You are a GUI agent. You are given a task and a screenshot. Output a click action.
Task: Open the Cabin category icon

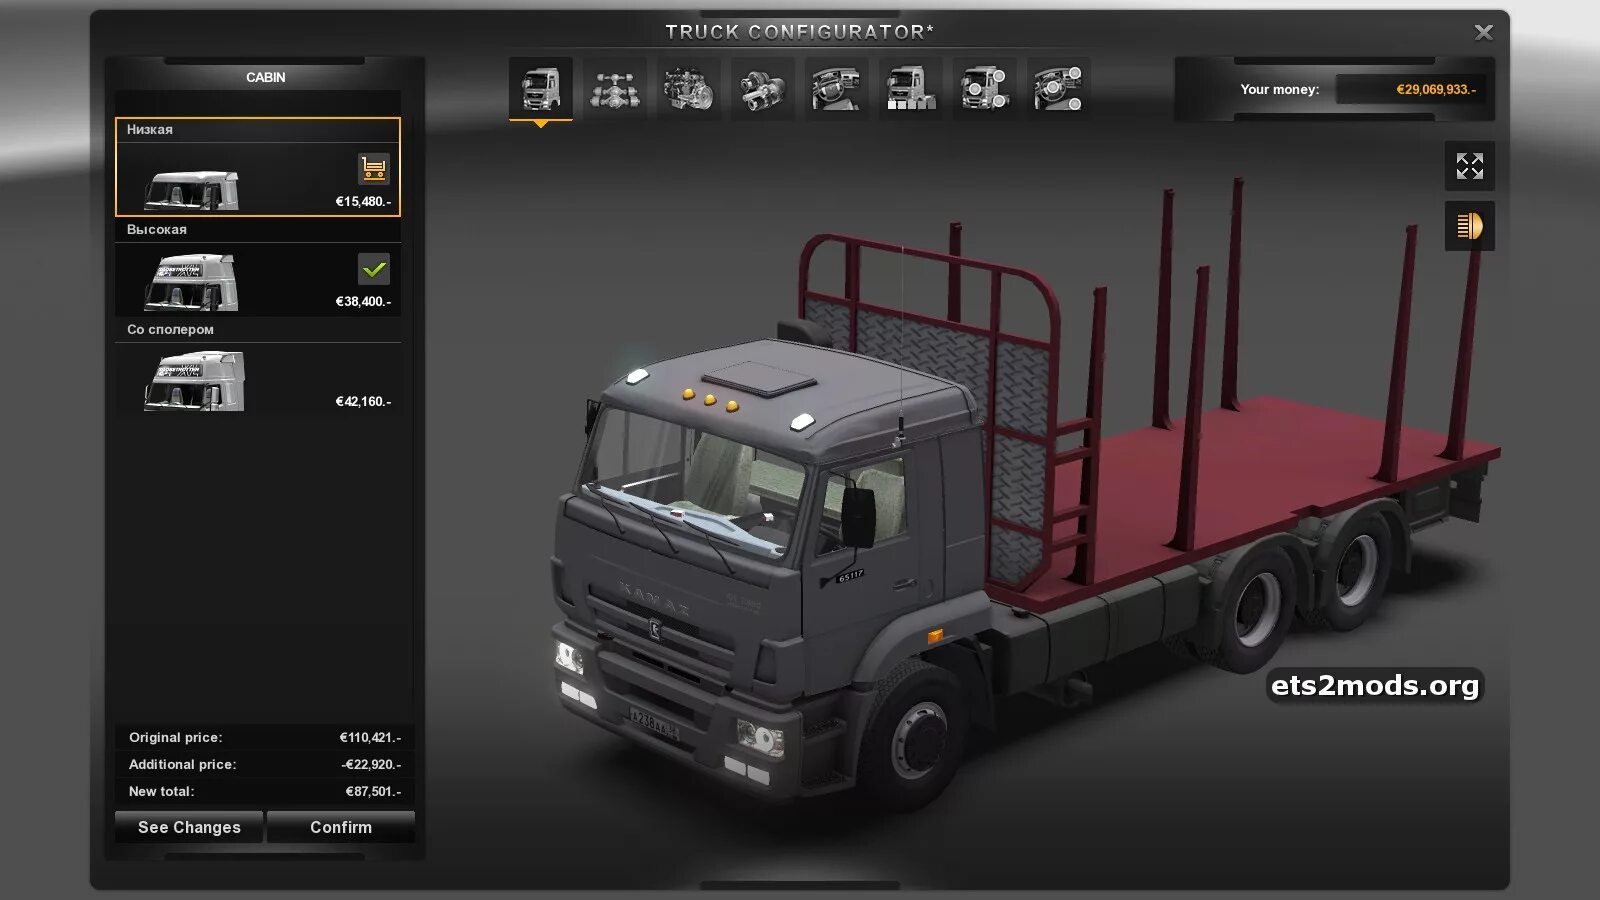click(541, 88)
